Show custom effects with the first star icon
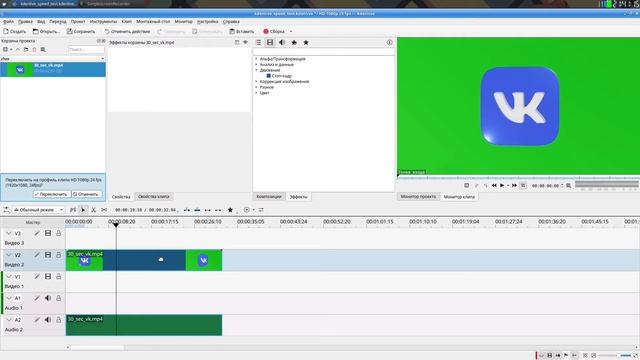 pos(294,42)
